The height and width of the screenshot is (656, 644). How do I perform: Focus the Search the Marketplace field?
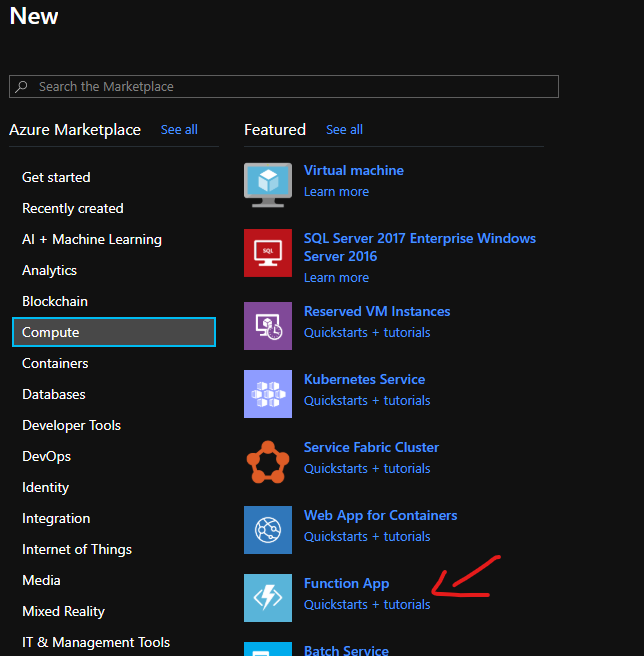(290, 87)
